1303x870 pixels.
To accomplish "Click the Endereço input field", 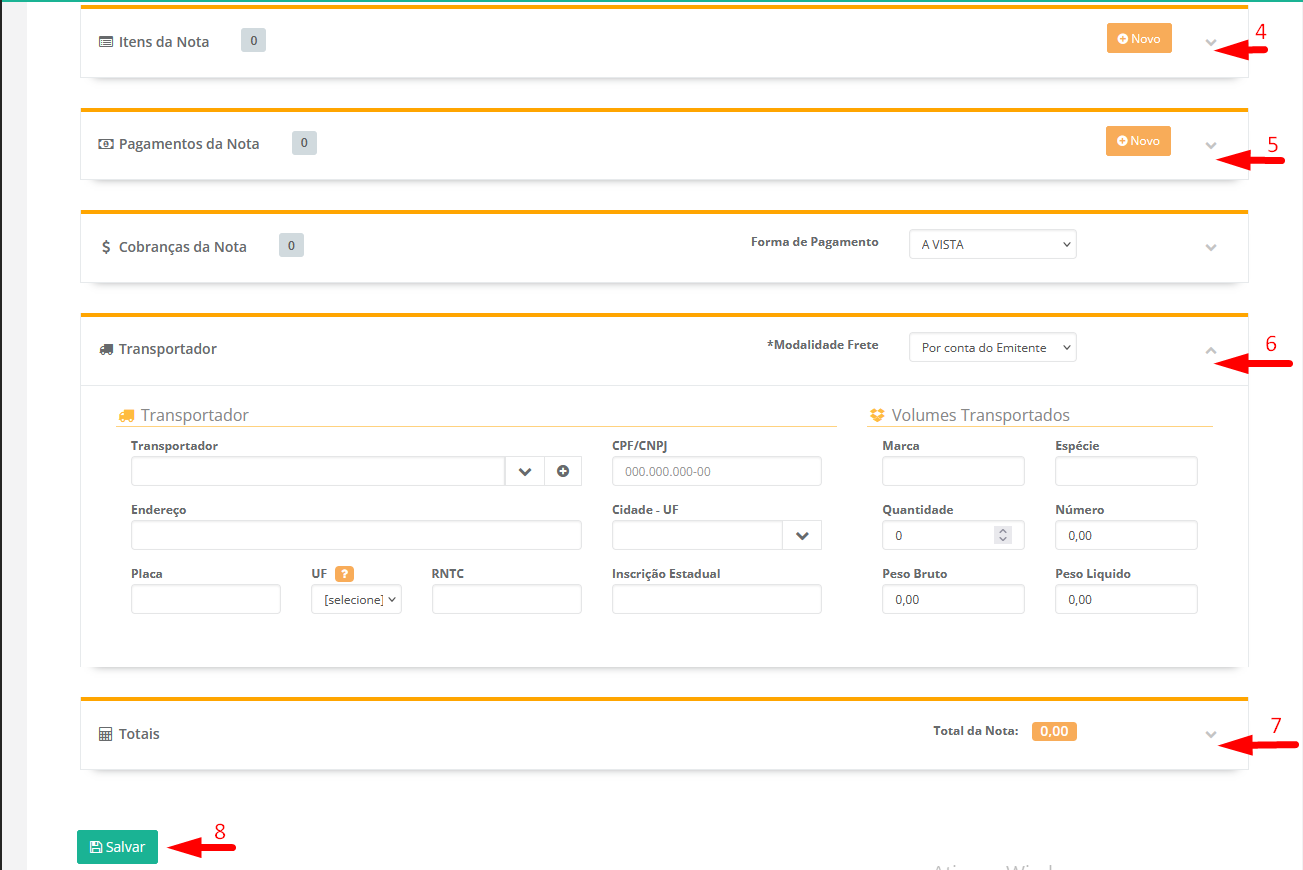I will pyautogui.click(x=356, y=535).
